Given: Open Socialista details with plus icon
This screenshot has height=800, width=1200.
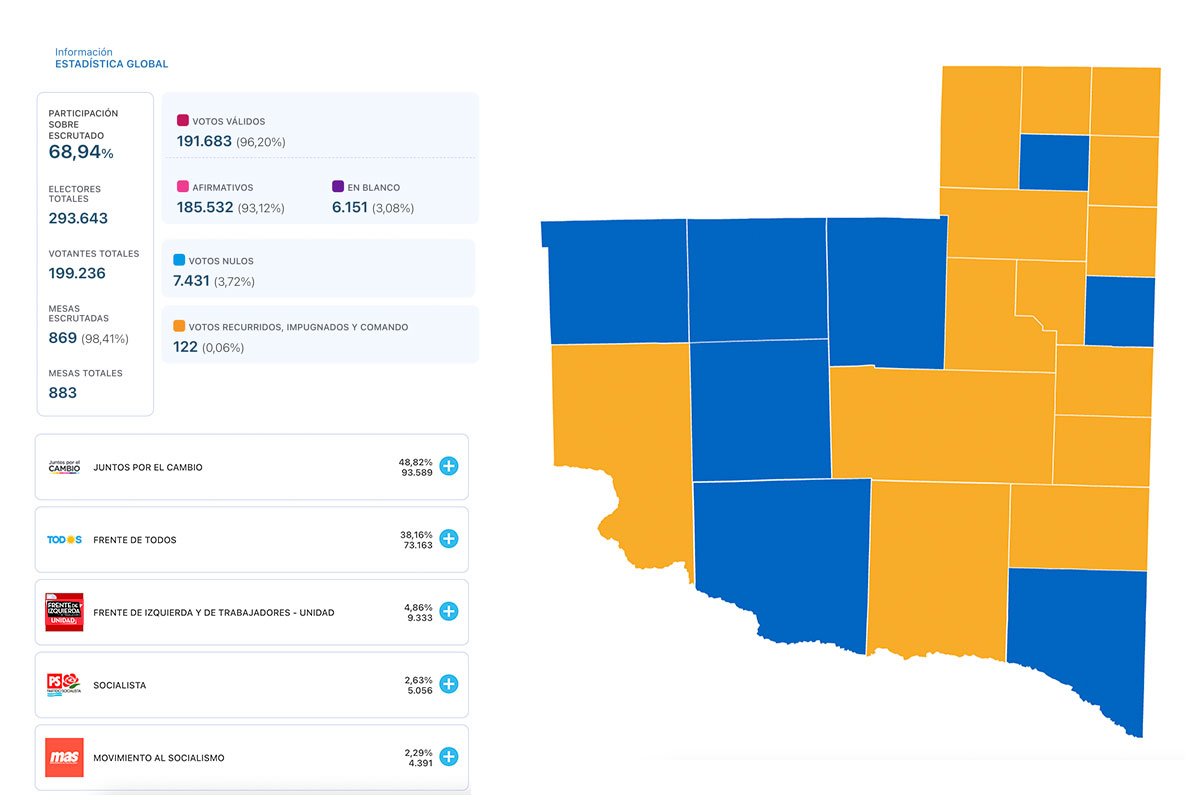Looking at the screenshot, I should click(449, 684).
